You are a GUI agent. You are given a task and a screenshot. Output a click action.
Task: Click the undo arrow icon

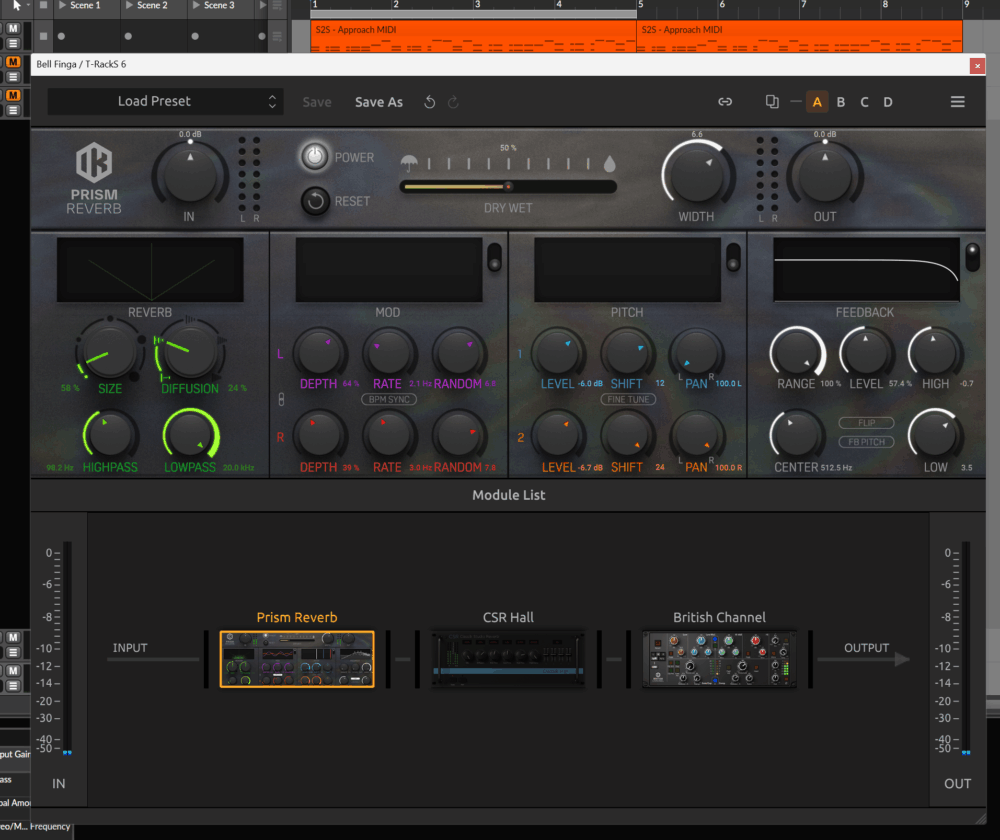point(430,102)
